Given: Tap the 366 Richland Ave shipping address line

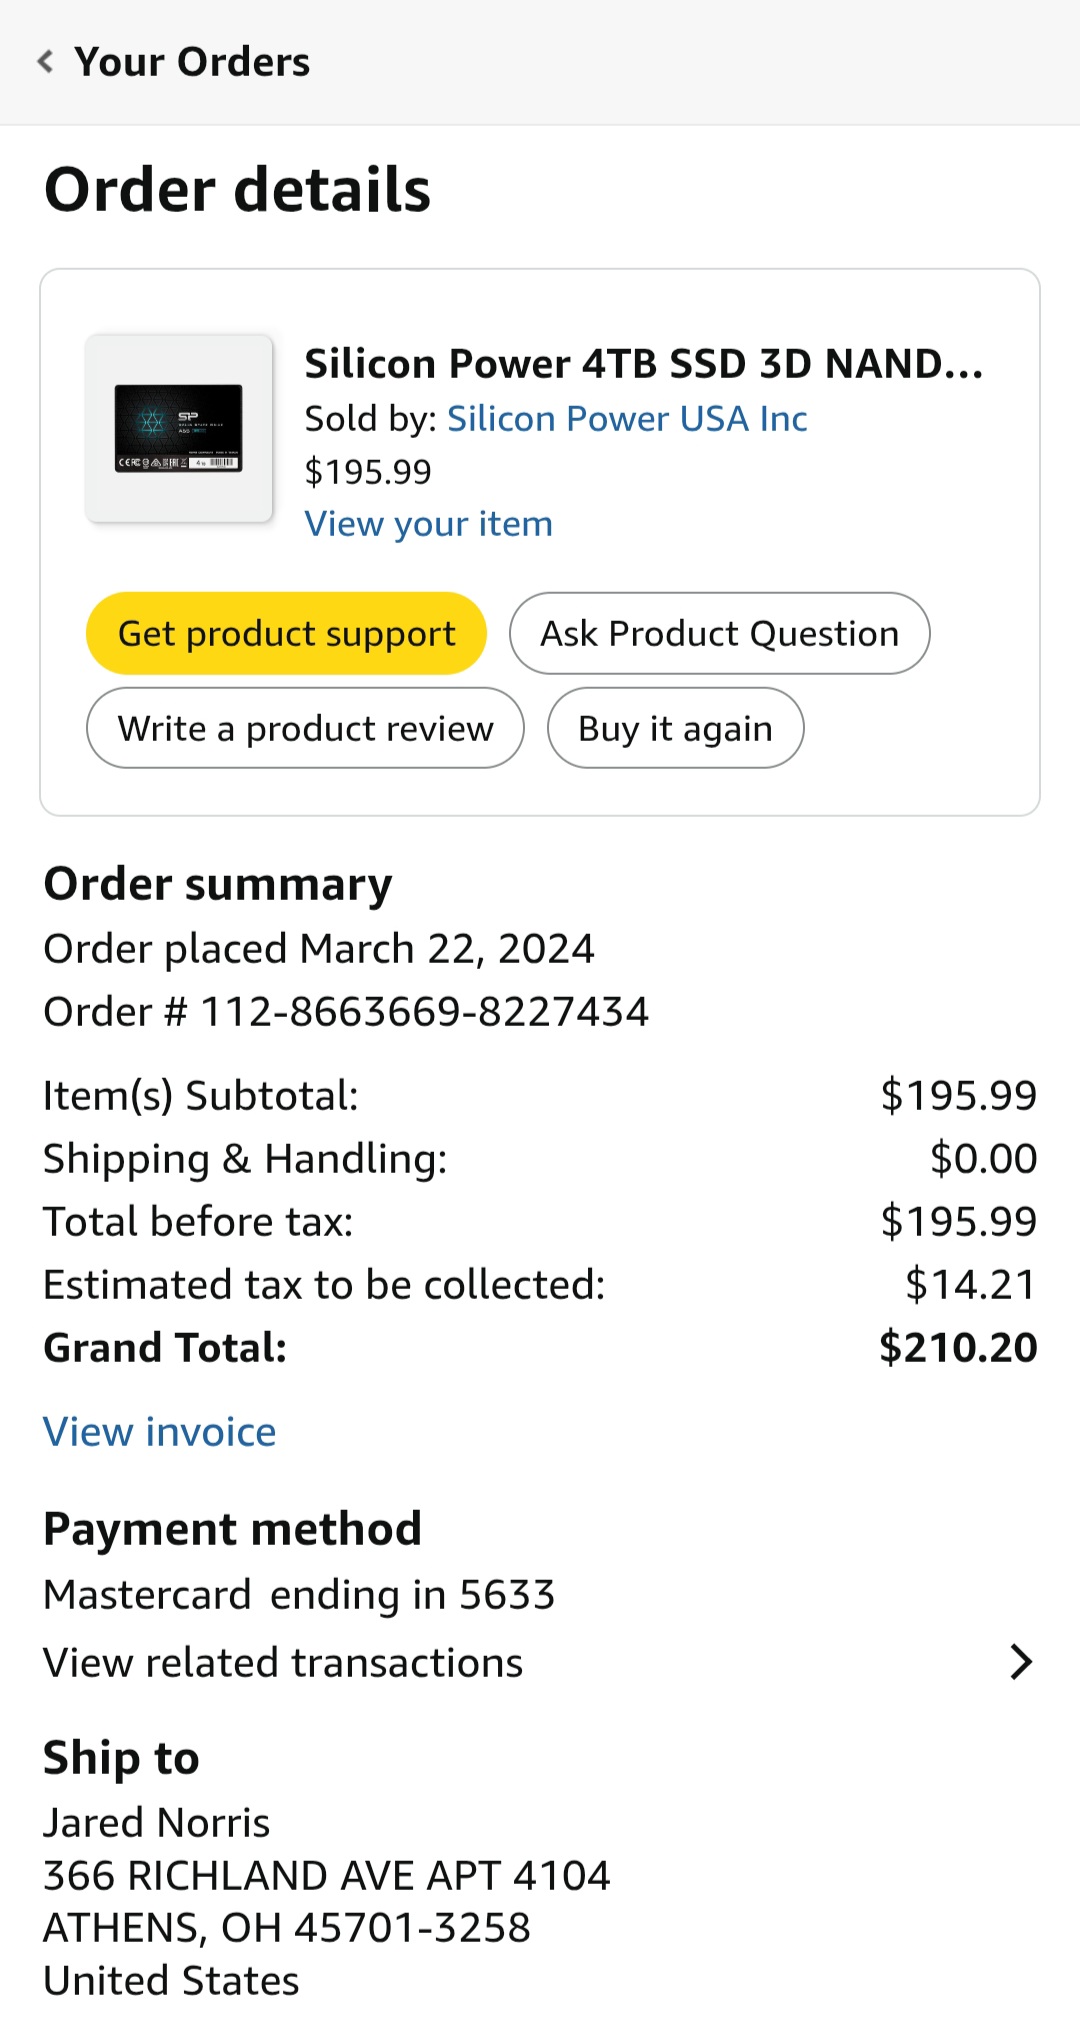Looking at the screenshot, I should click(326, 1876).
